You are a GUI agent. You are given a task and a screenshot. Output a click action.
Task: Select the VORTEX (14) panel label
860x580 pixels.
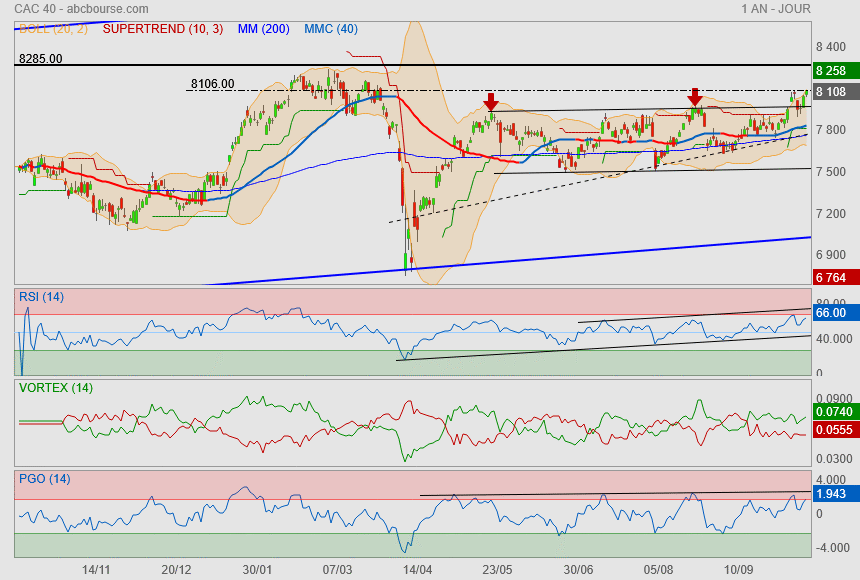(x=56, y=387)
